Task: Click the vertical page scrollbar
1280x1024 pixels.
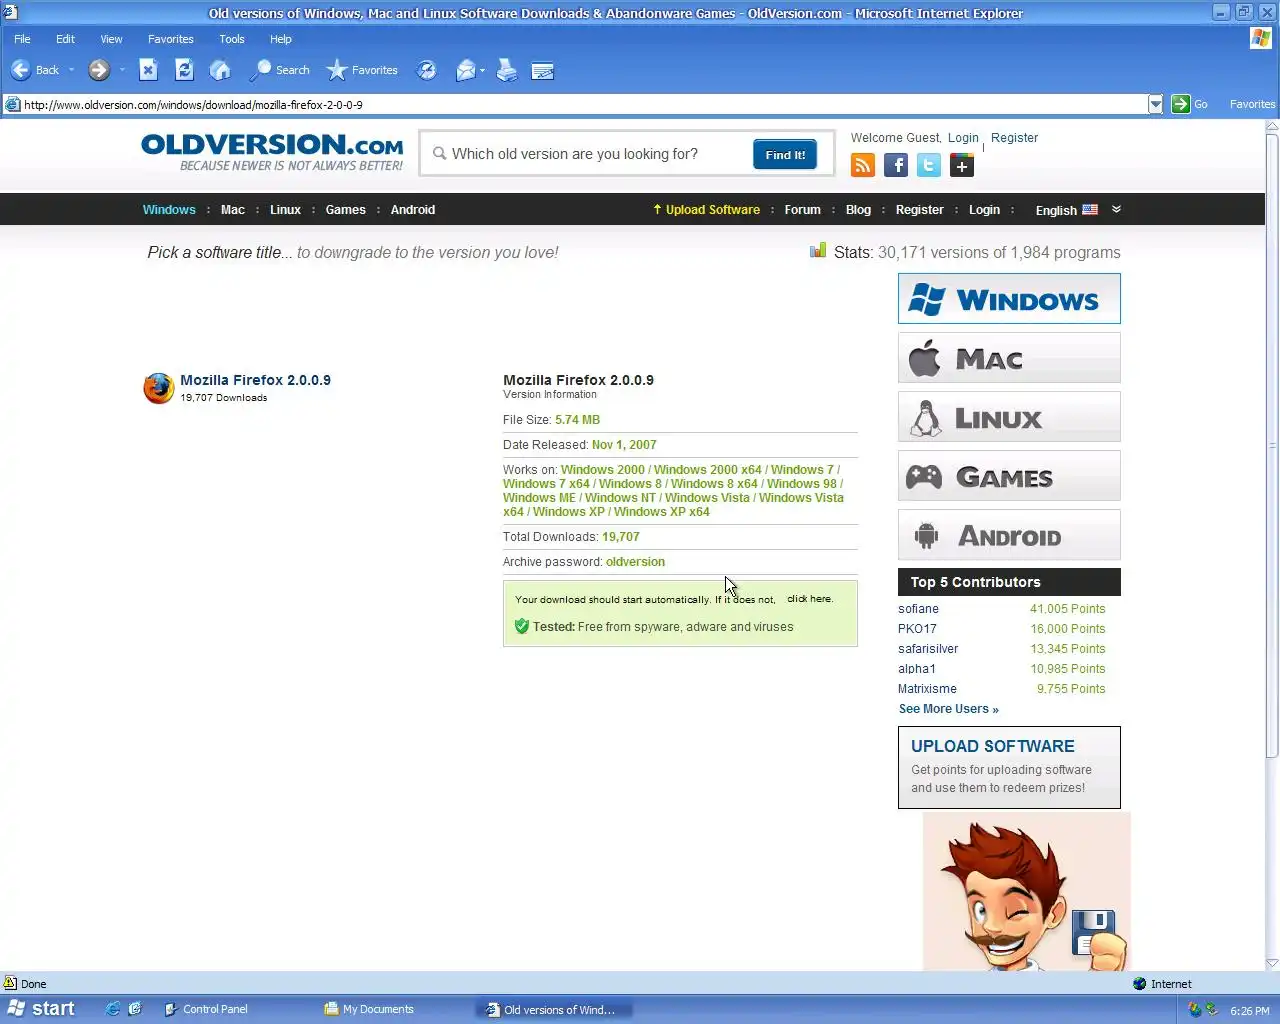Action: point(1272,445)
